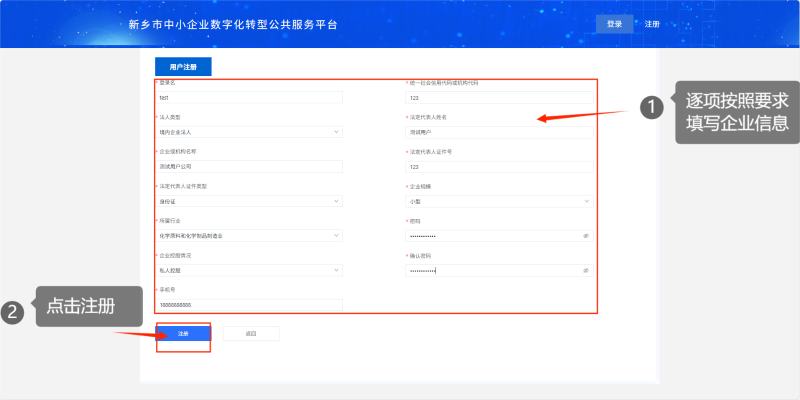The height and width of the screenshot is (400, 800).
Task: Expand the 所属行业 industry dropdown
Action: point(250,236)
